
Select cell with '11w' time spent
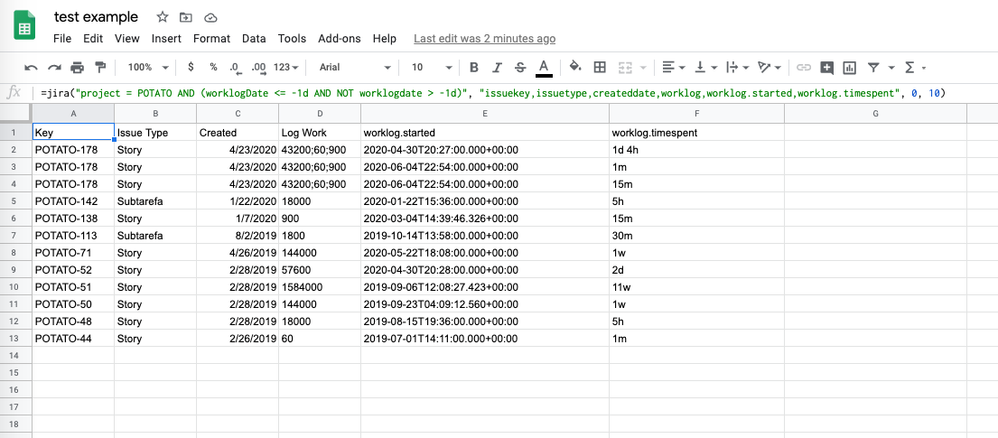click(697, 287)
